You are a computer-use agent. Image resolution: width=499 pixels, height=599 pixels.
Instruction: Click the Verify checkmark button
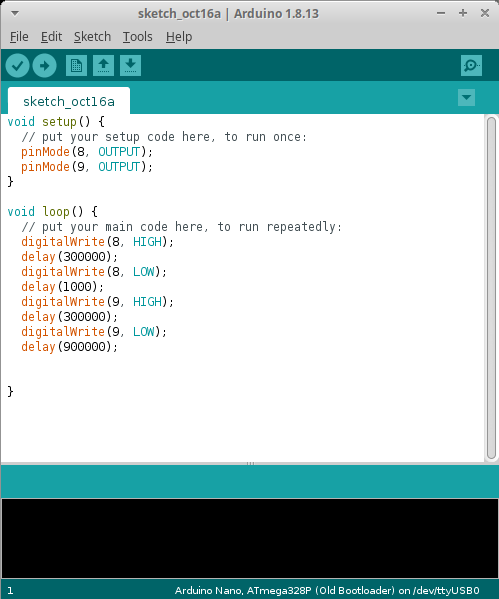coord(18,66)
